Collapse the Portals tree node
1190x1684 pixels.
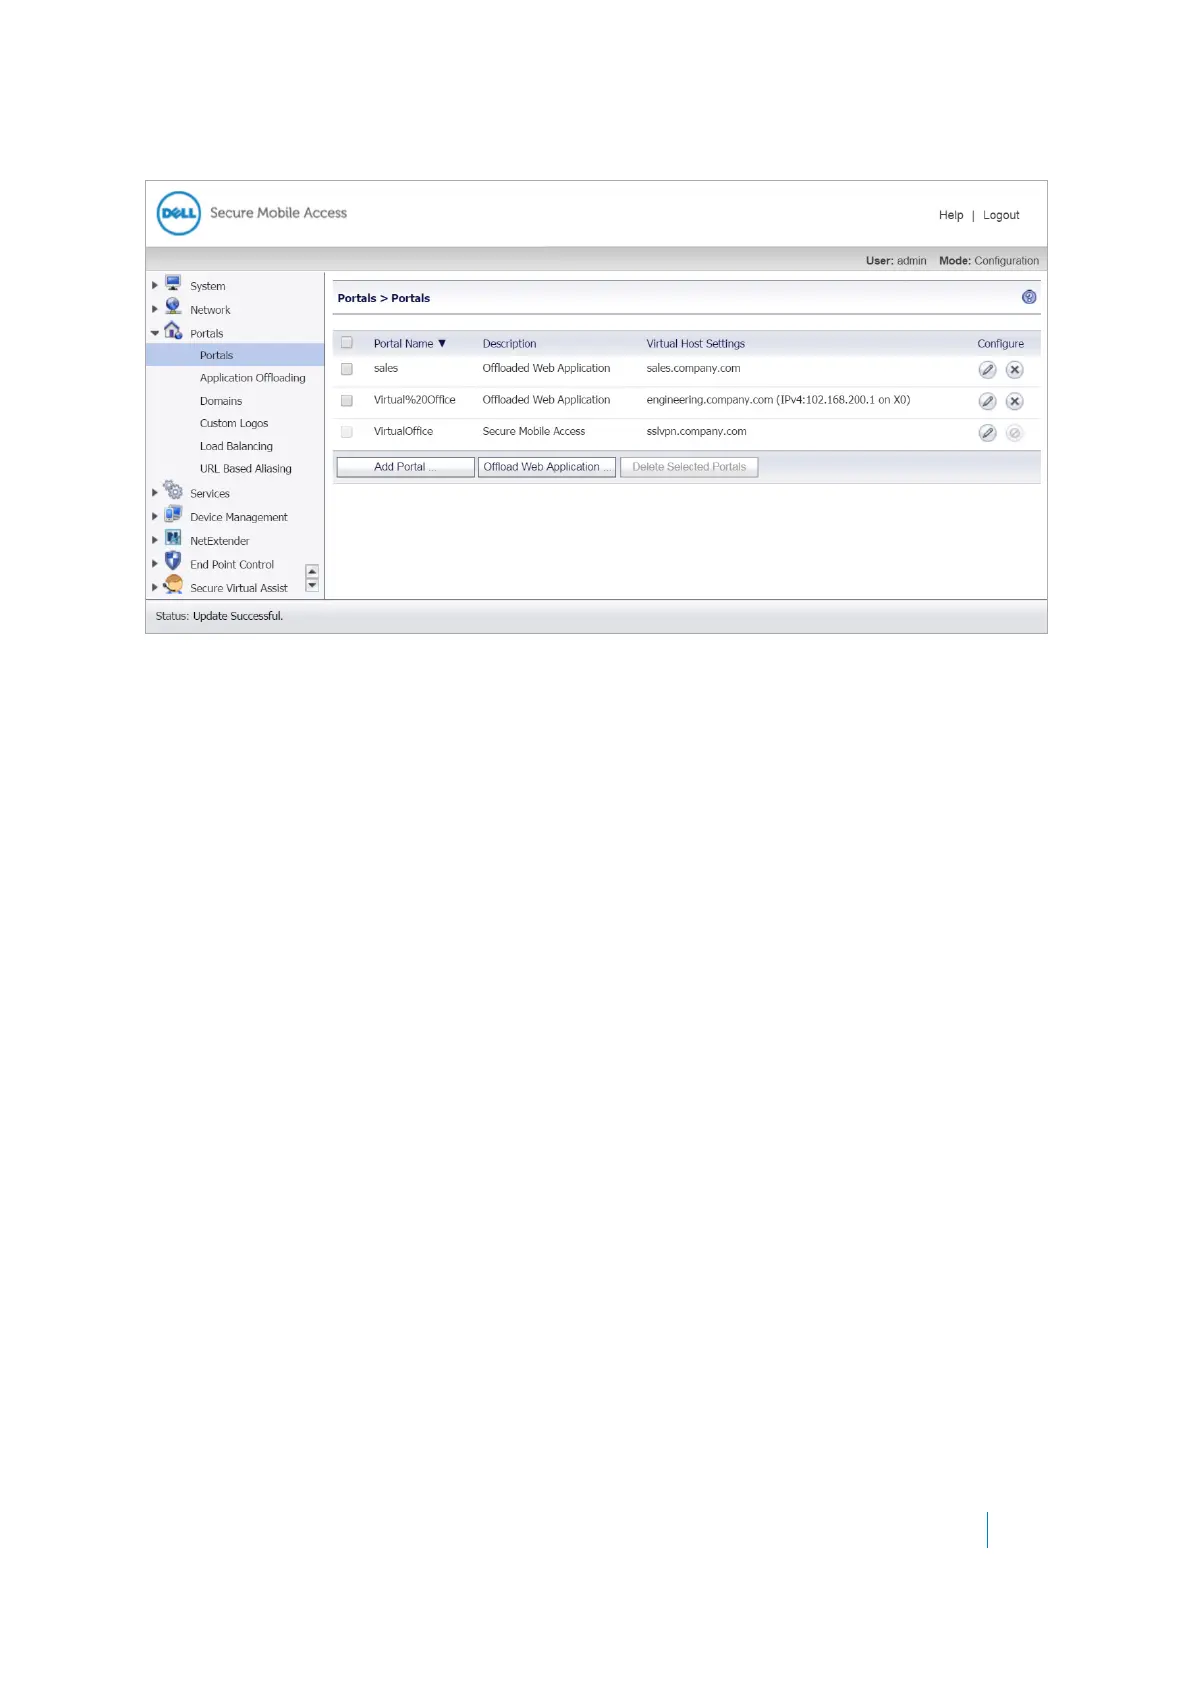155,333
